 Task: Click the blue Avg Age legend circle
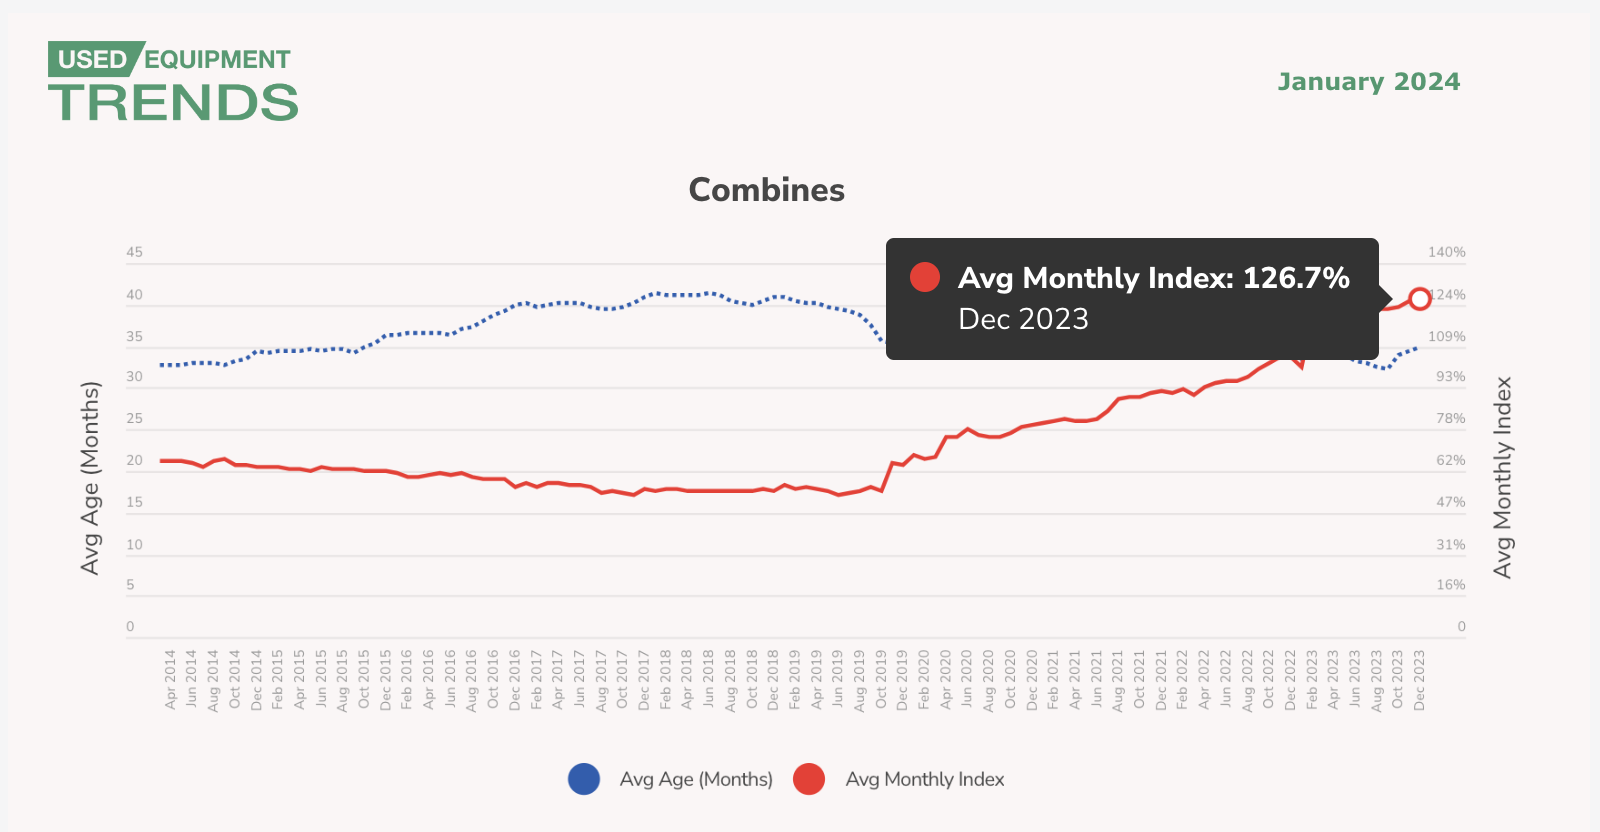tap(584, 779)
